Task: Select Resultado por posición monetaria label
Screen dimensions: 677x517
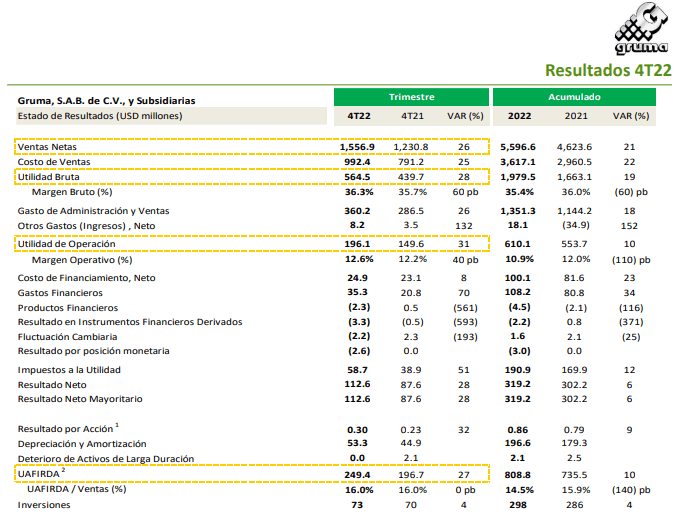Action: 93,351
